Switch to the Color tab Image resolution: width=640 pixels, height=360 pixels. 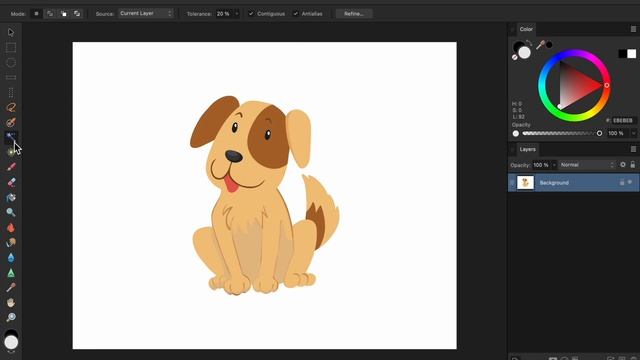pyautogui.click(x=526, y=29)
